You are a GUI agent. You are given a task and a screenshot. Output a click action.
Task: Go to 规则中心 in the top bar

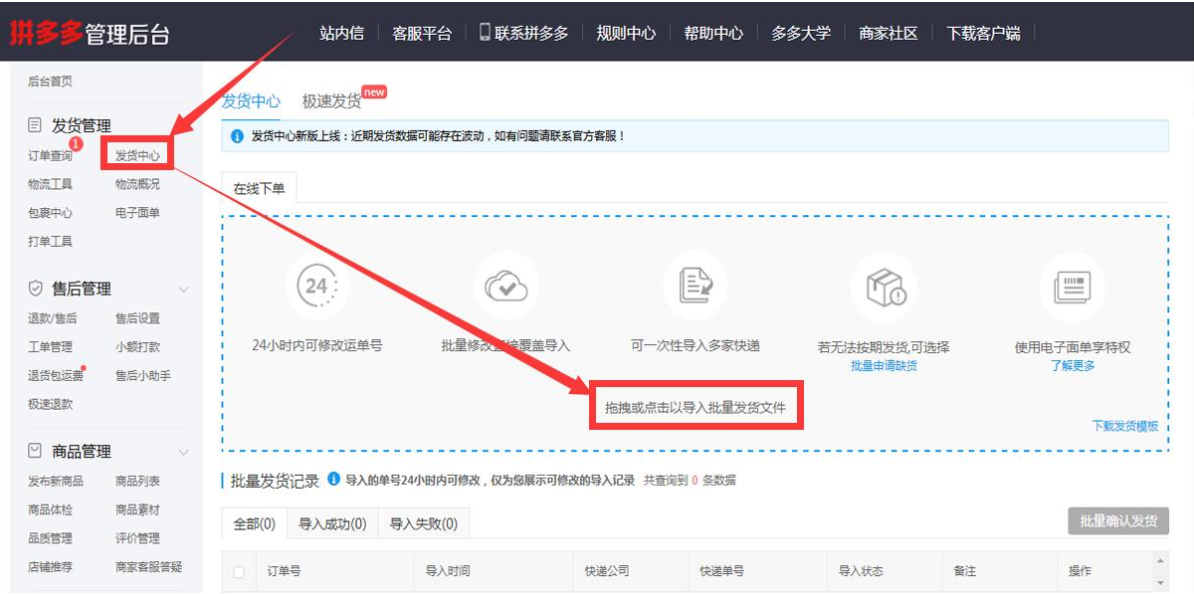click(626, 33)
